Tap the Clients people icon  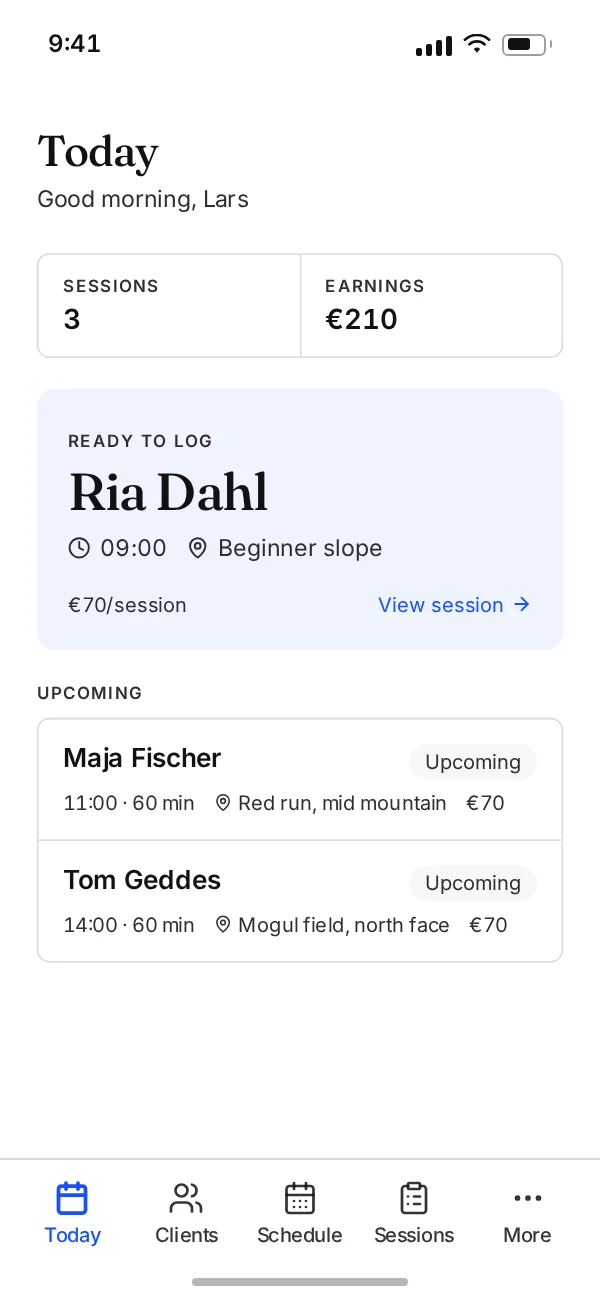tap(186, 1198)
